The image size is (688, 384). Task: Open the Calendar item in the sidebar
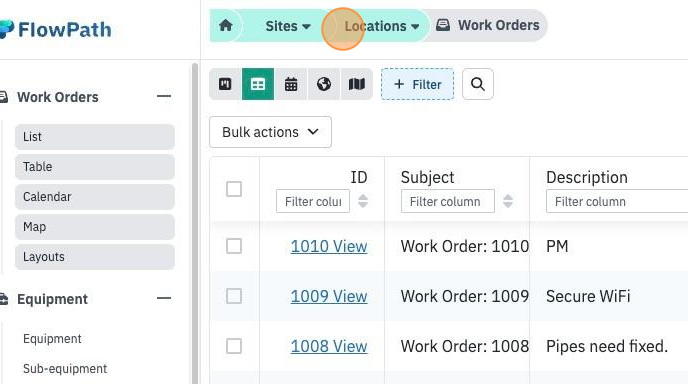pyautogui.click(x=95, y=197)
